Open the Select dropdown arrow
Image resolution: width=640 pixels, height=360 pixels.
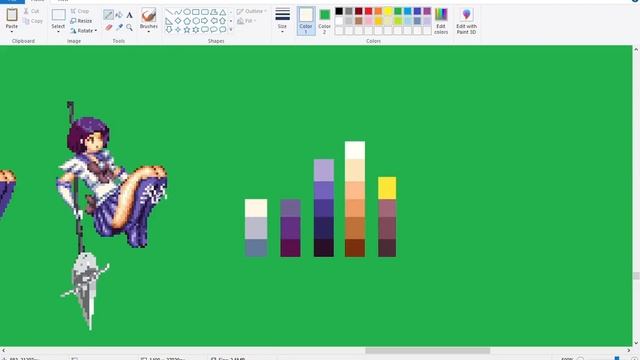tap(58, 31)
